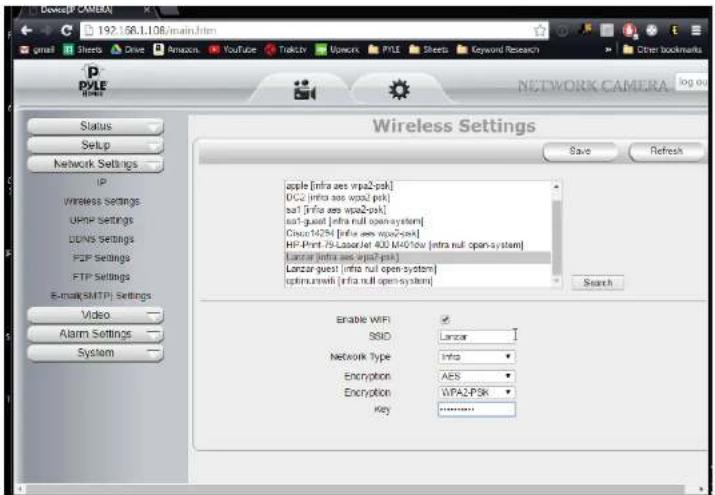
Task: Collapse the Network Settings section
Action: (x=95, y=164)
